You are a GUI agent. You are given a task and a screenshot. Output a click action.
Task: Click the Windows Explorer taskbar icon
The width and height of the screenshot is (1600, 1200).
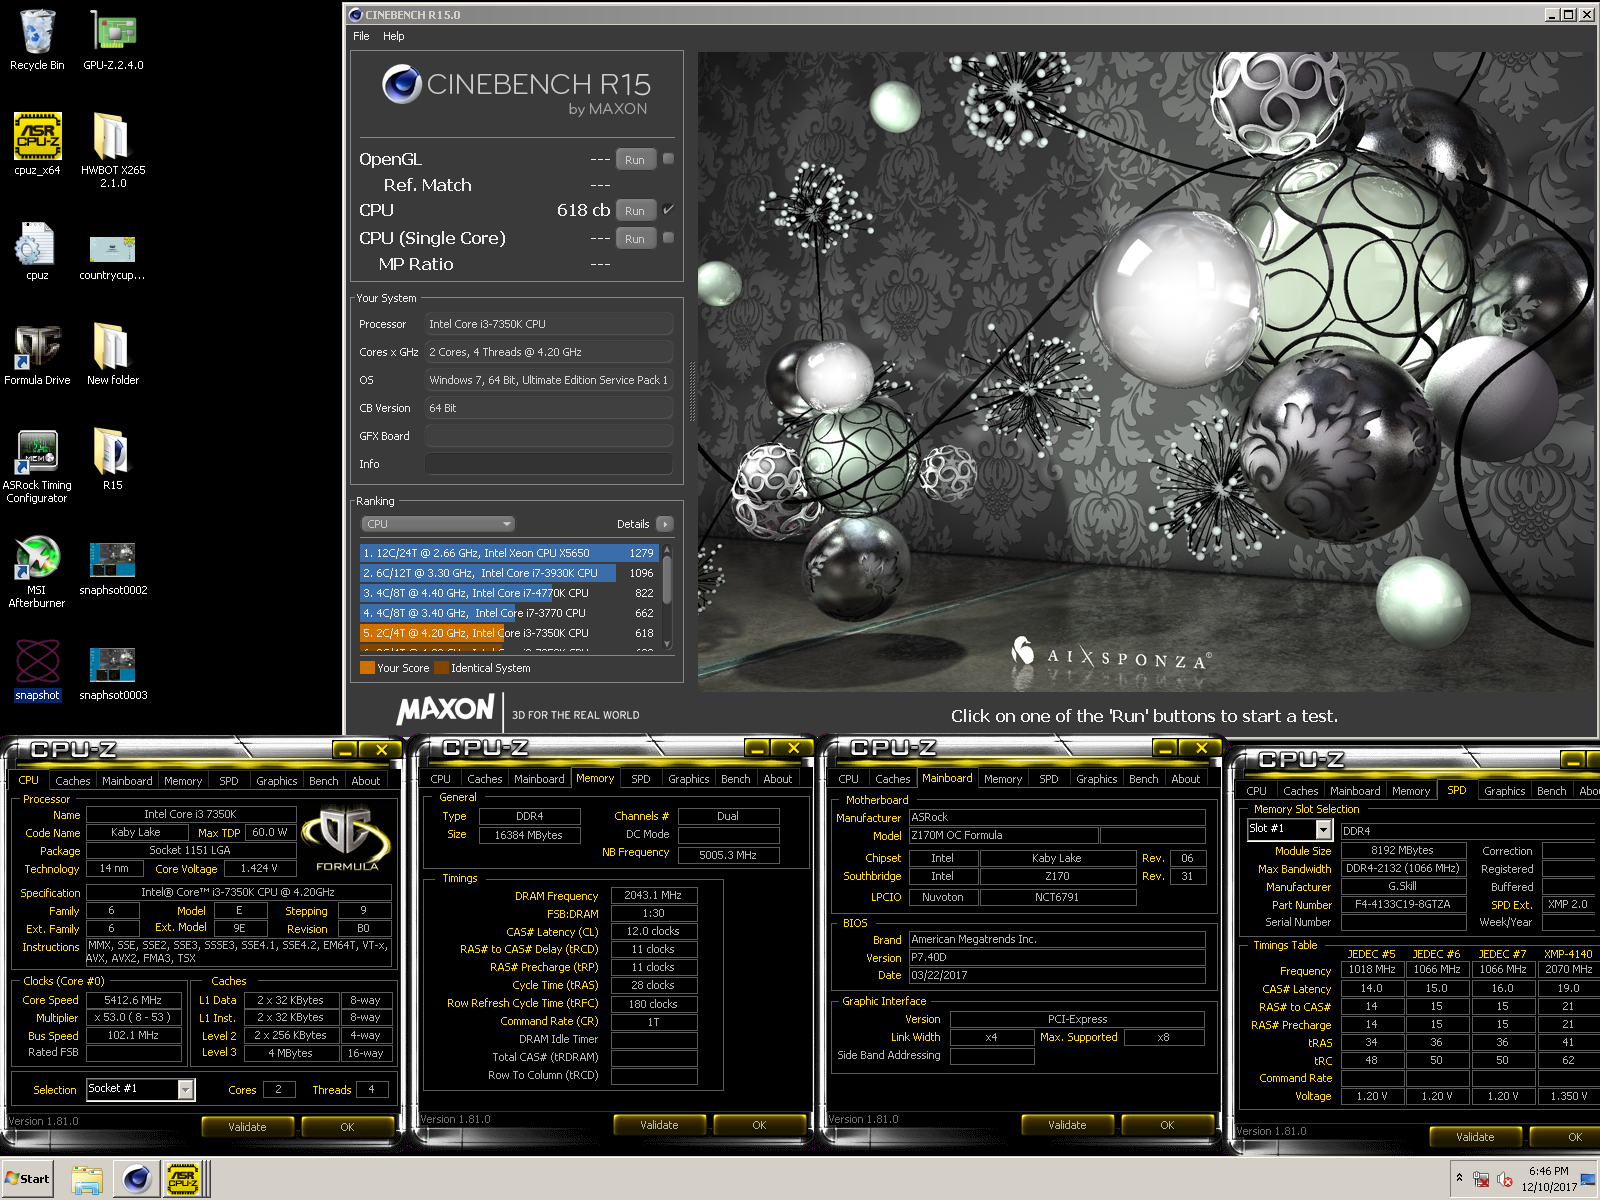(87, 1179)
